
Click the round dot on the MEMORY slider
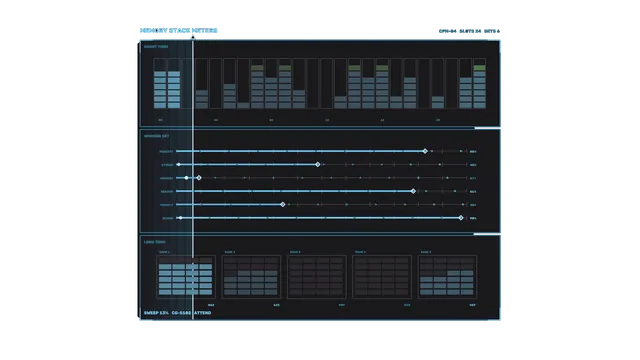[187, 178]
